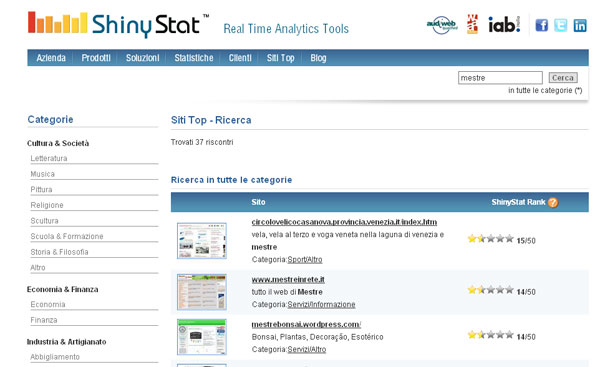This screenshot has height=367, width=600.
Task: Select Scuola & Formazione category
Action: [x=67, y=237]
